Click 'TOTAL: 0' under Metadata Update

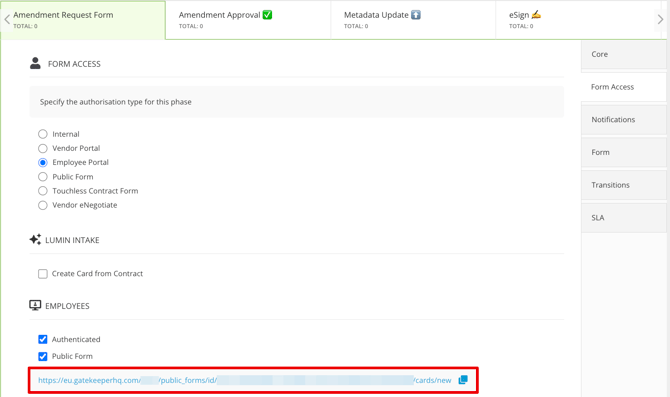pyautogui.click(x=356, y=26)
